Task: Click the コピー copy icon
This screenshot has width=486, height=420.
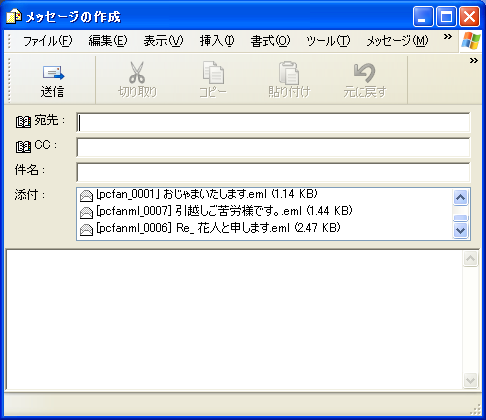Action: [213, 72]
